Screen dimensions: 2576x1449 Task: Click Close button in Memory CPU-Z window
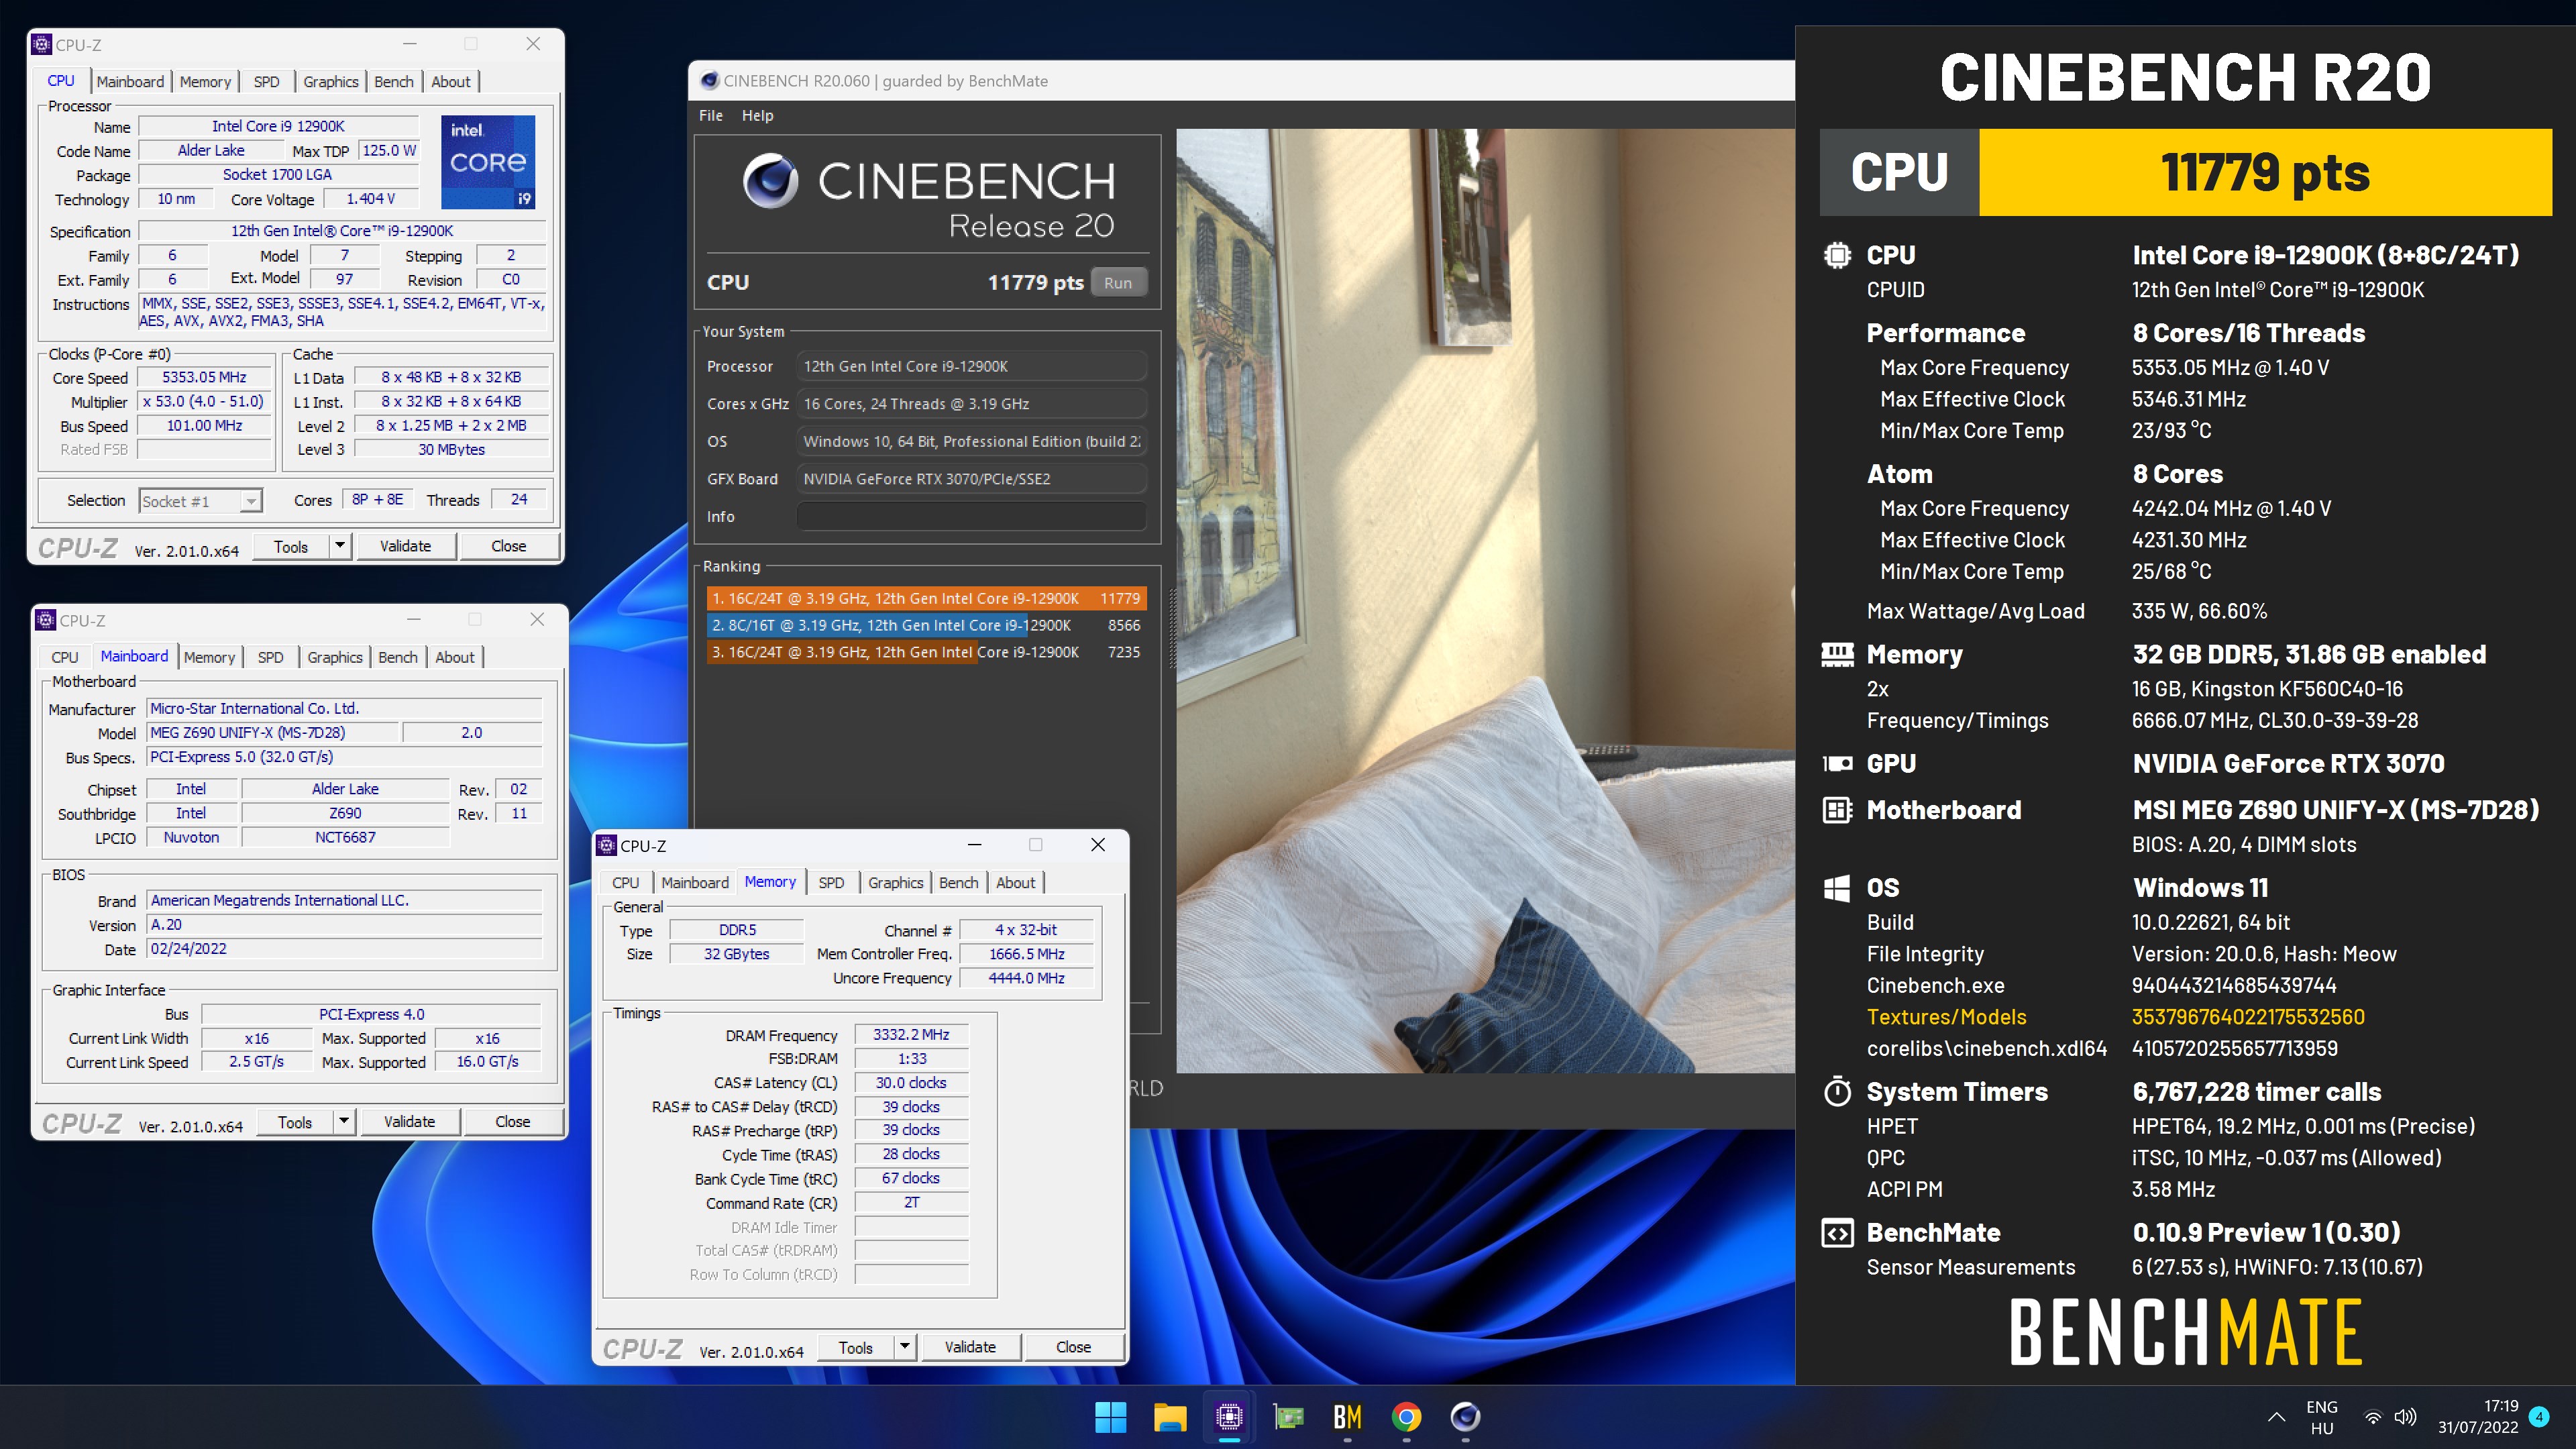point(1073,1347)
